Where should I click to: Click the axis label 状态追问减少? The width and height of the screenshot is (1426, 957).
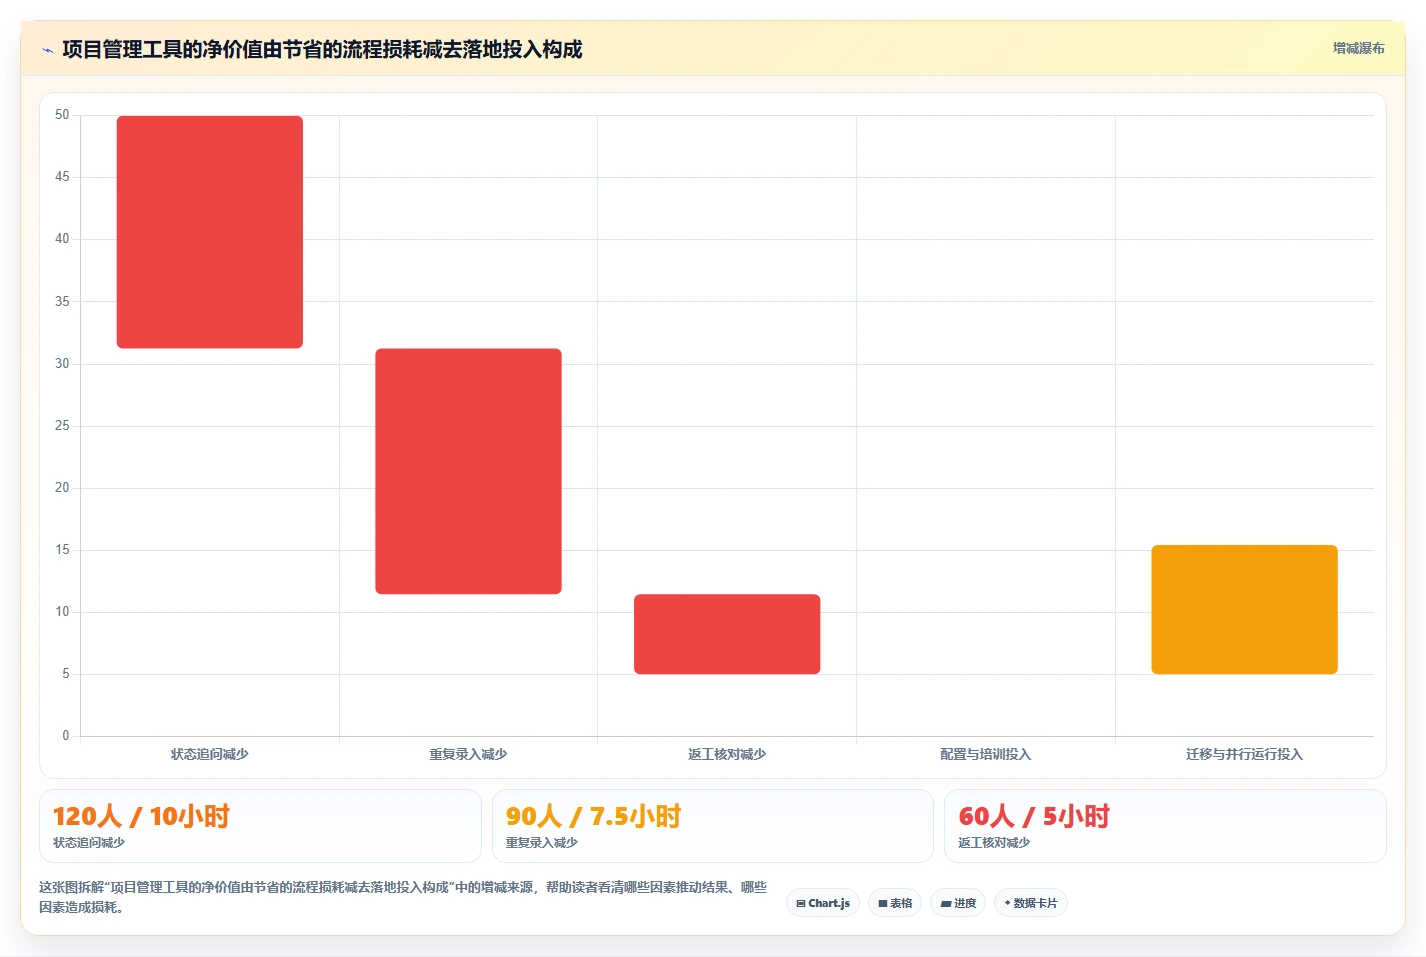coord(210,754)
